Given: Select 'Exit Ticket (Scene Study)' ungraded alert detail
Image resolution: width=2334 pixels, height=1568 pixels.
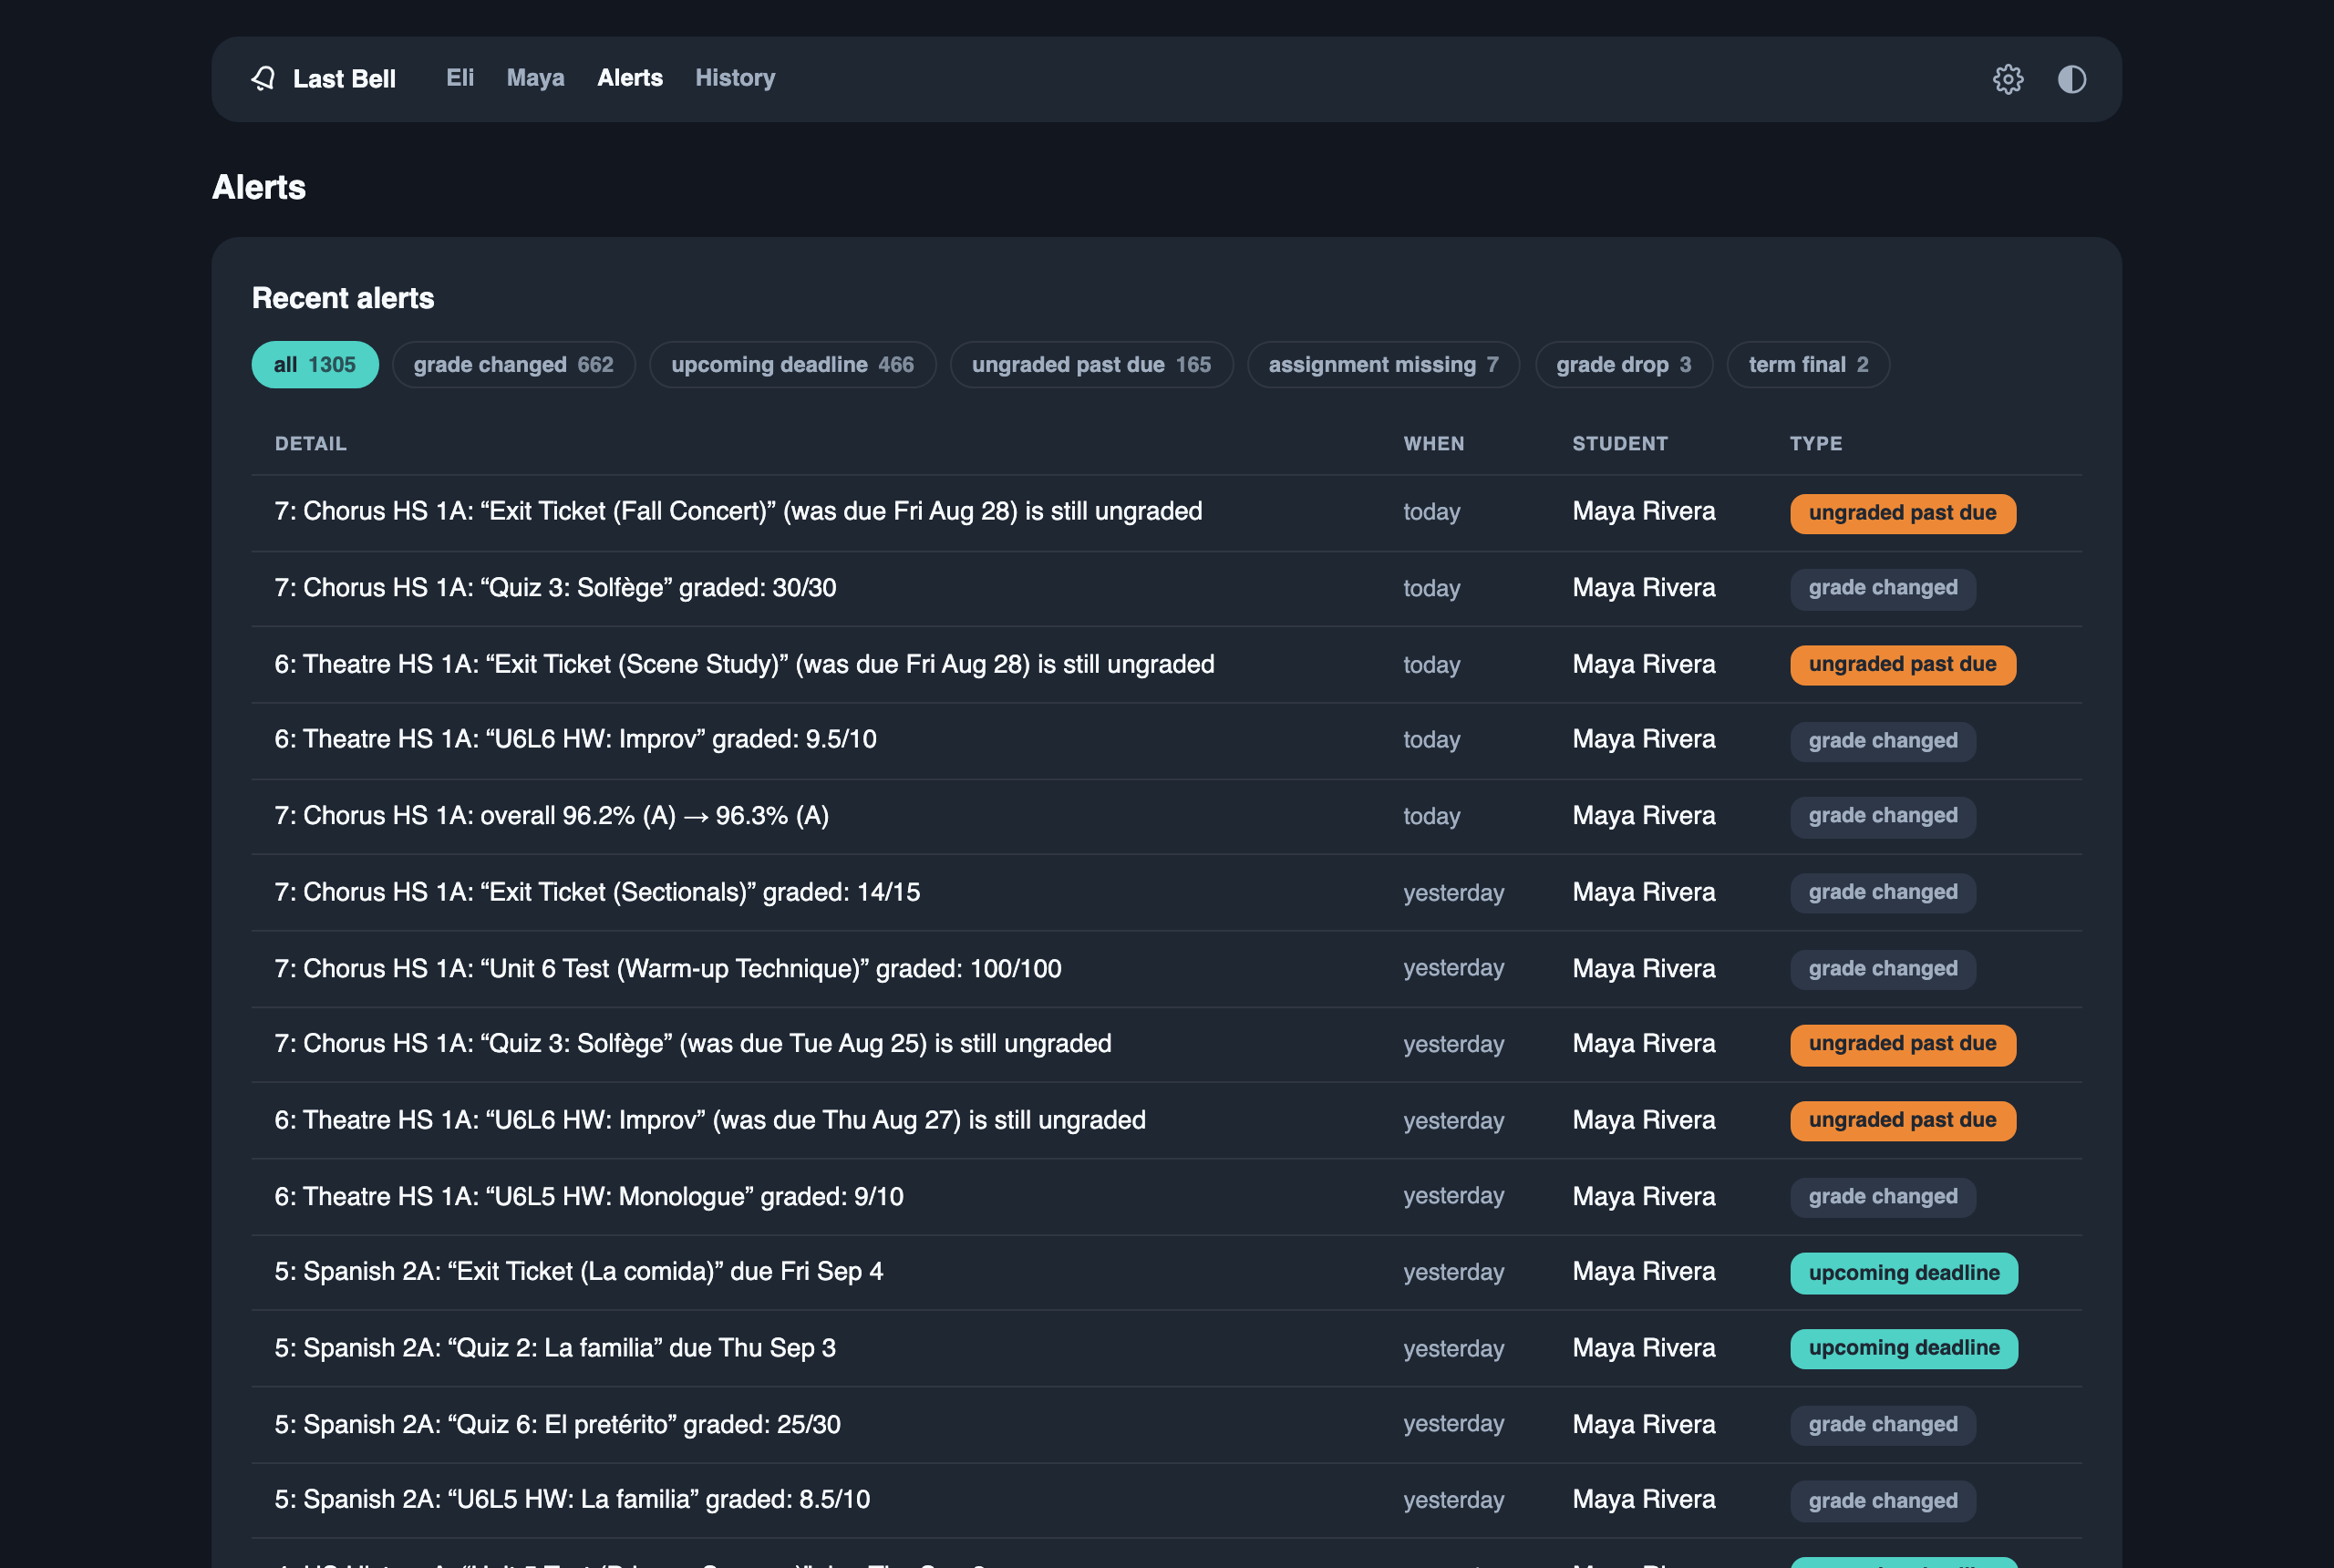Looking at the screenshot, I should (745, 665).
